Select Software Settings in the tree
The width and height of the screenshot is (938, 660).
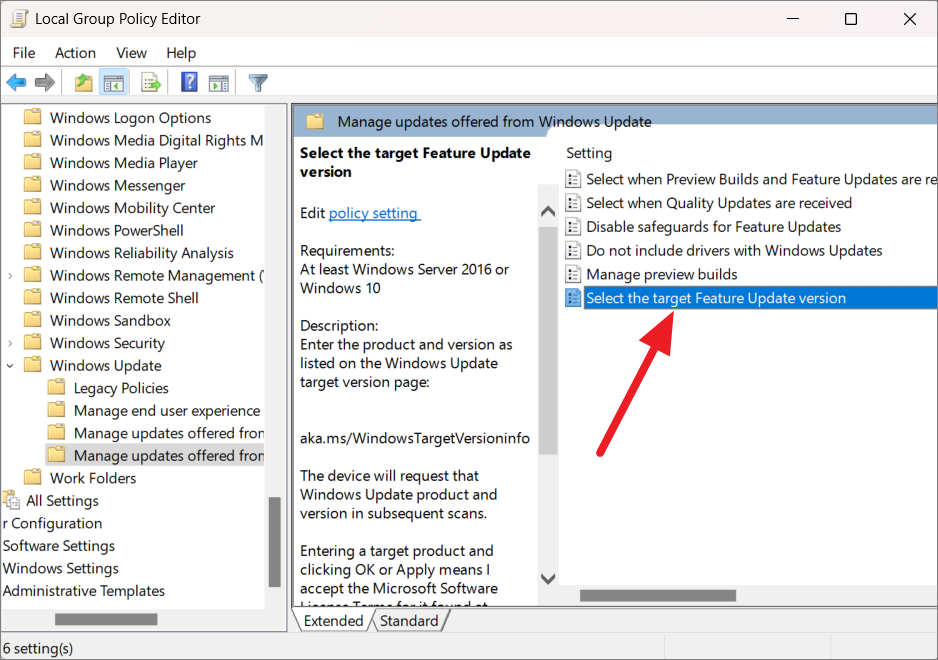click(59, 546)
